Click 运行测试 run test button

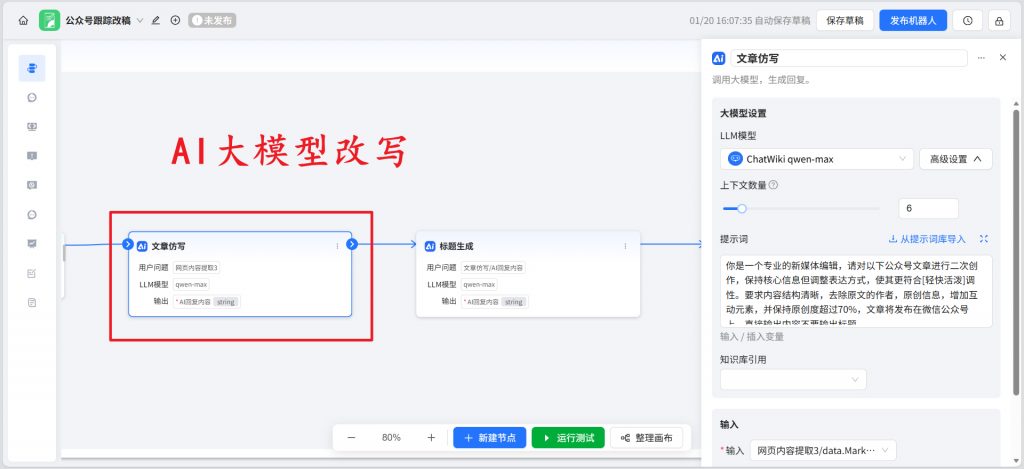[x=568, y=438]
